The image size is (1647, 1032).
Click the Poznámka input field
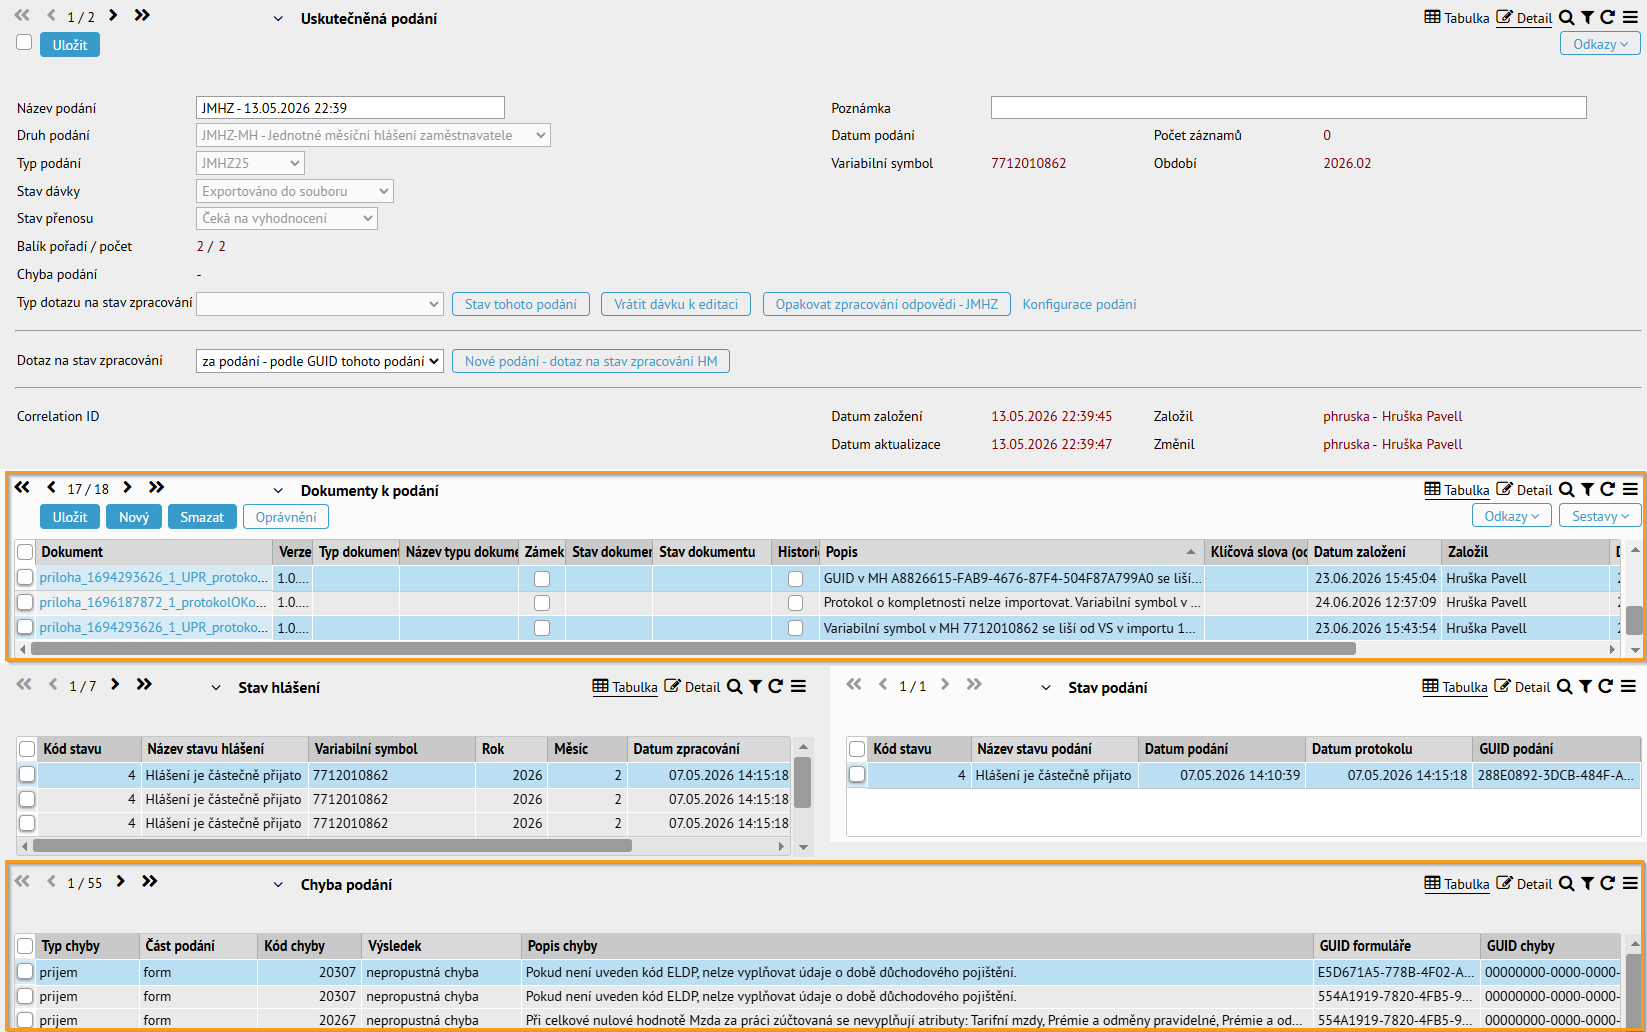[x=1289, y=108]
